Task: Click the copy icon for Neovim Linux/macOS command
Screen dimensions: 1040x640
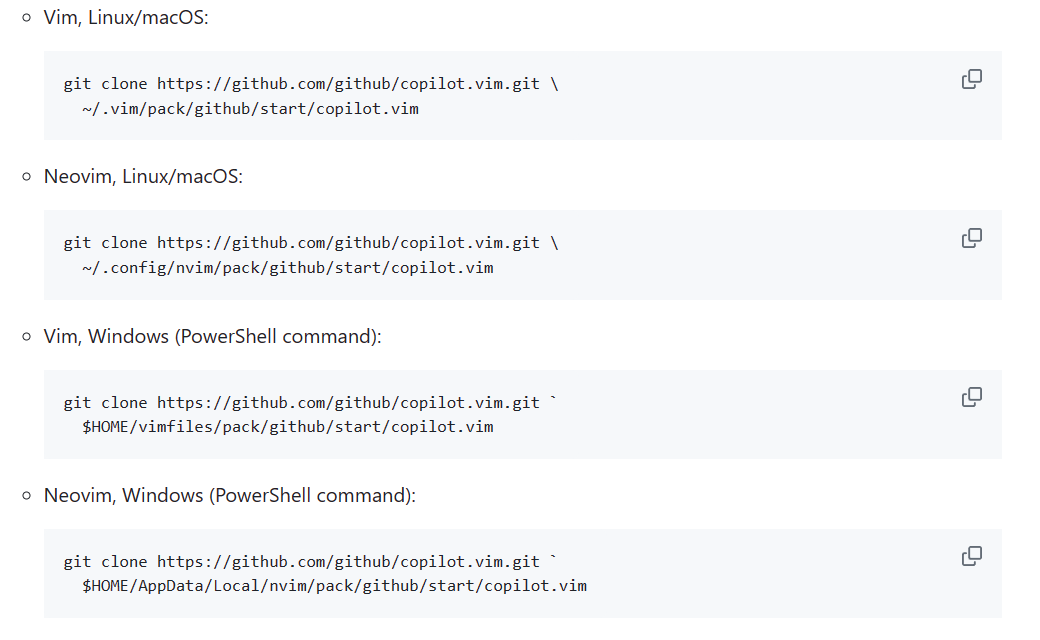Action: pyautogui.click(x=971, y=237)
